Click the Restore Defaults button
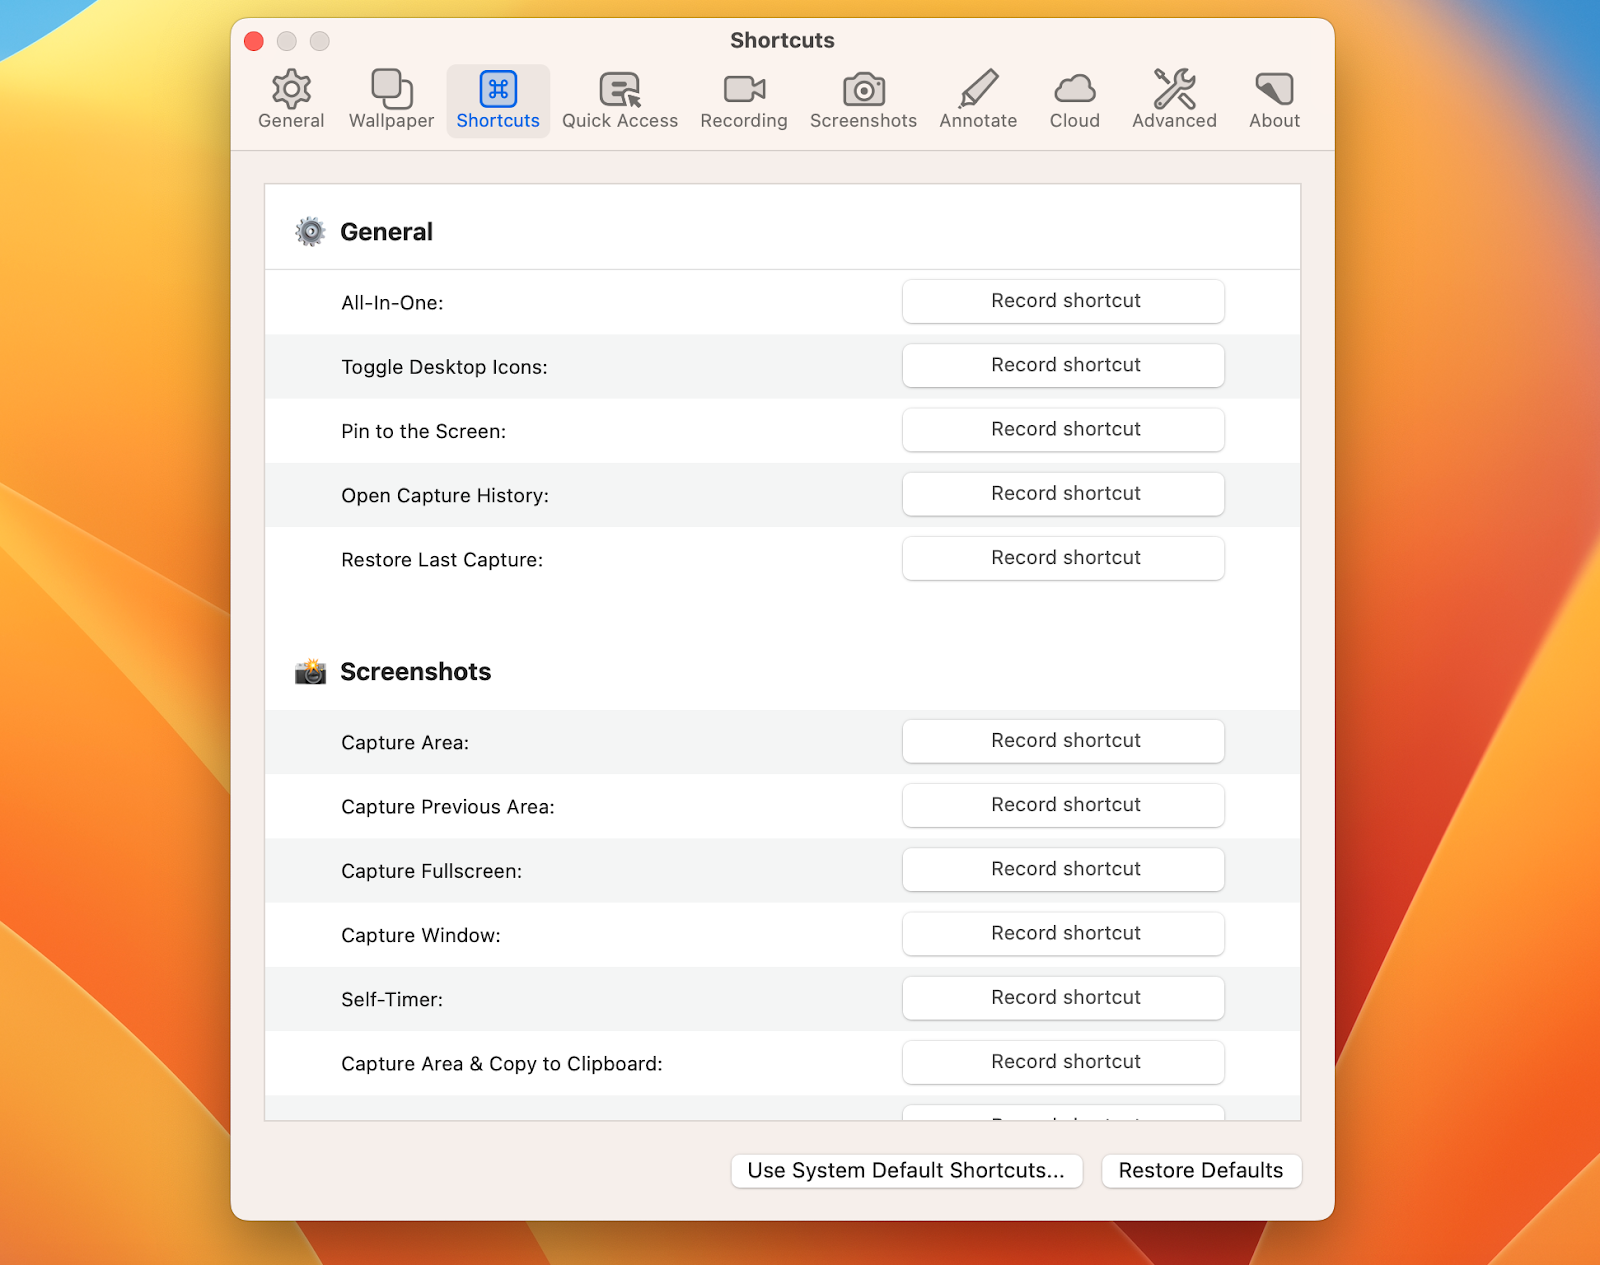 click(1201, 1170)
